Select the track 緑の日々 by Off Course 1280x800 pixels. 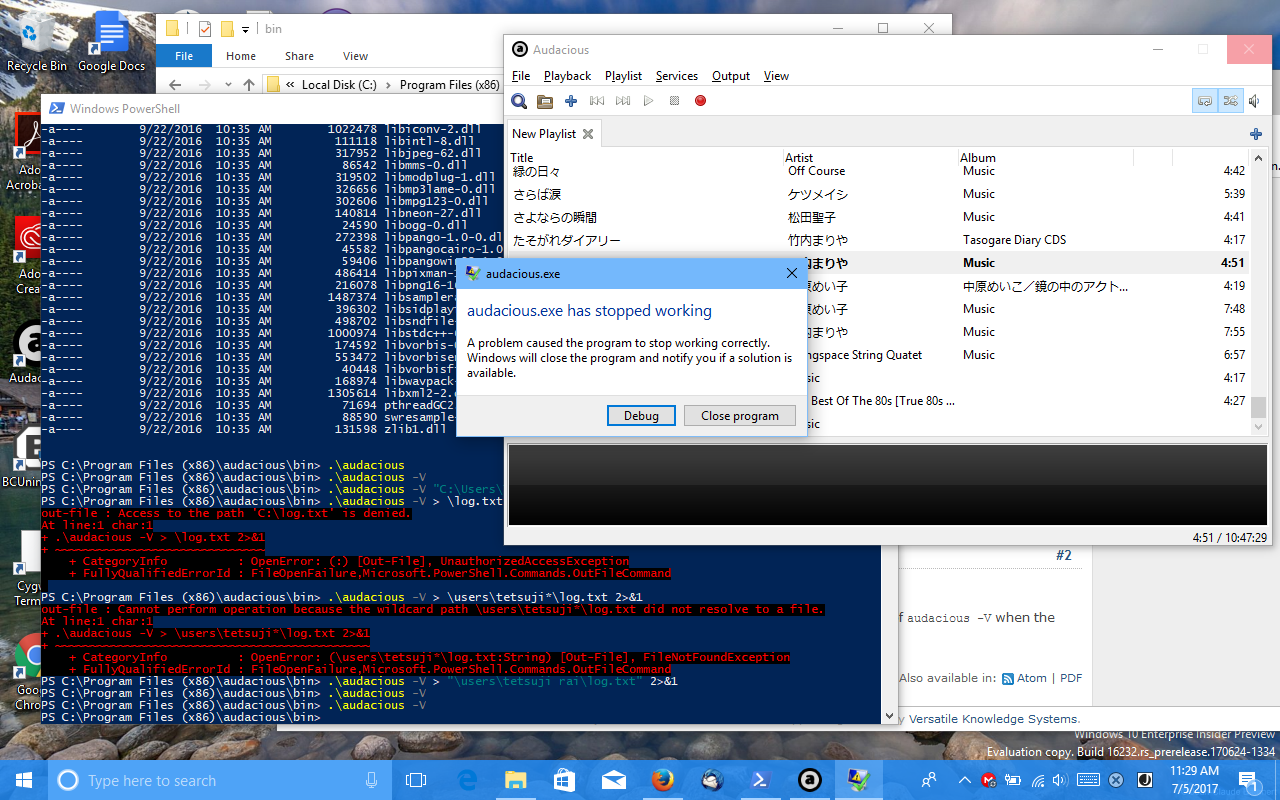(x=880, y=171)
